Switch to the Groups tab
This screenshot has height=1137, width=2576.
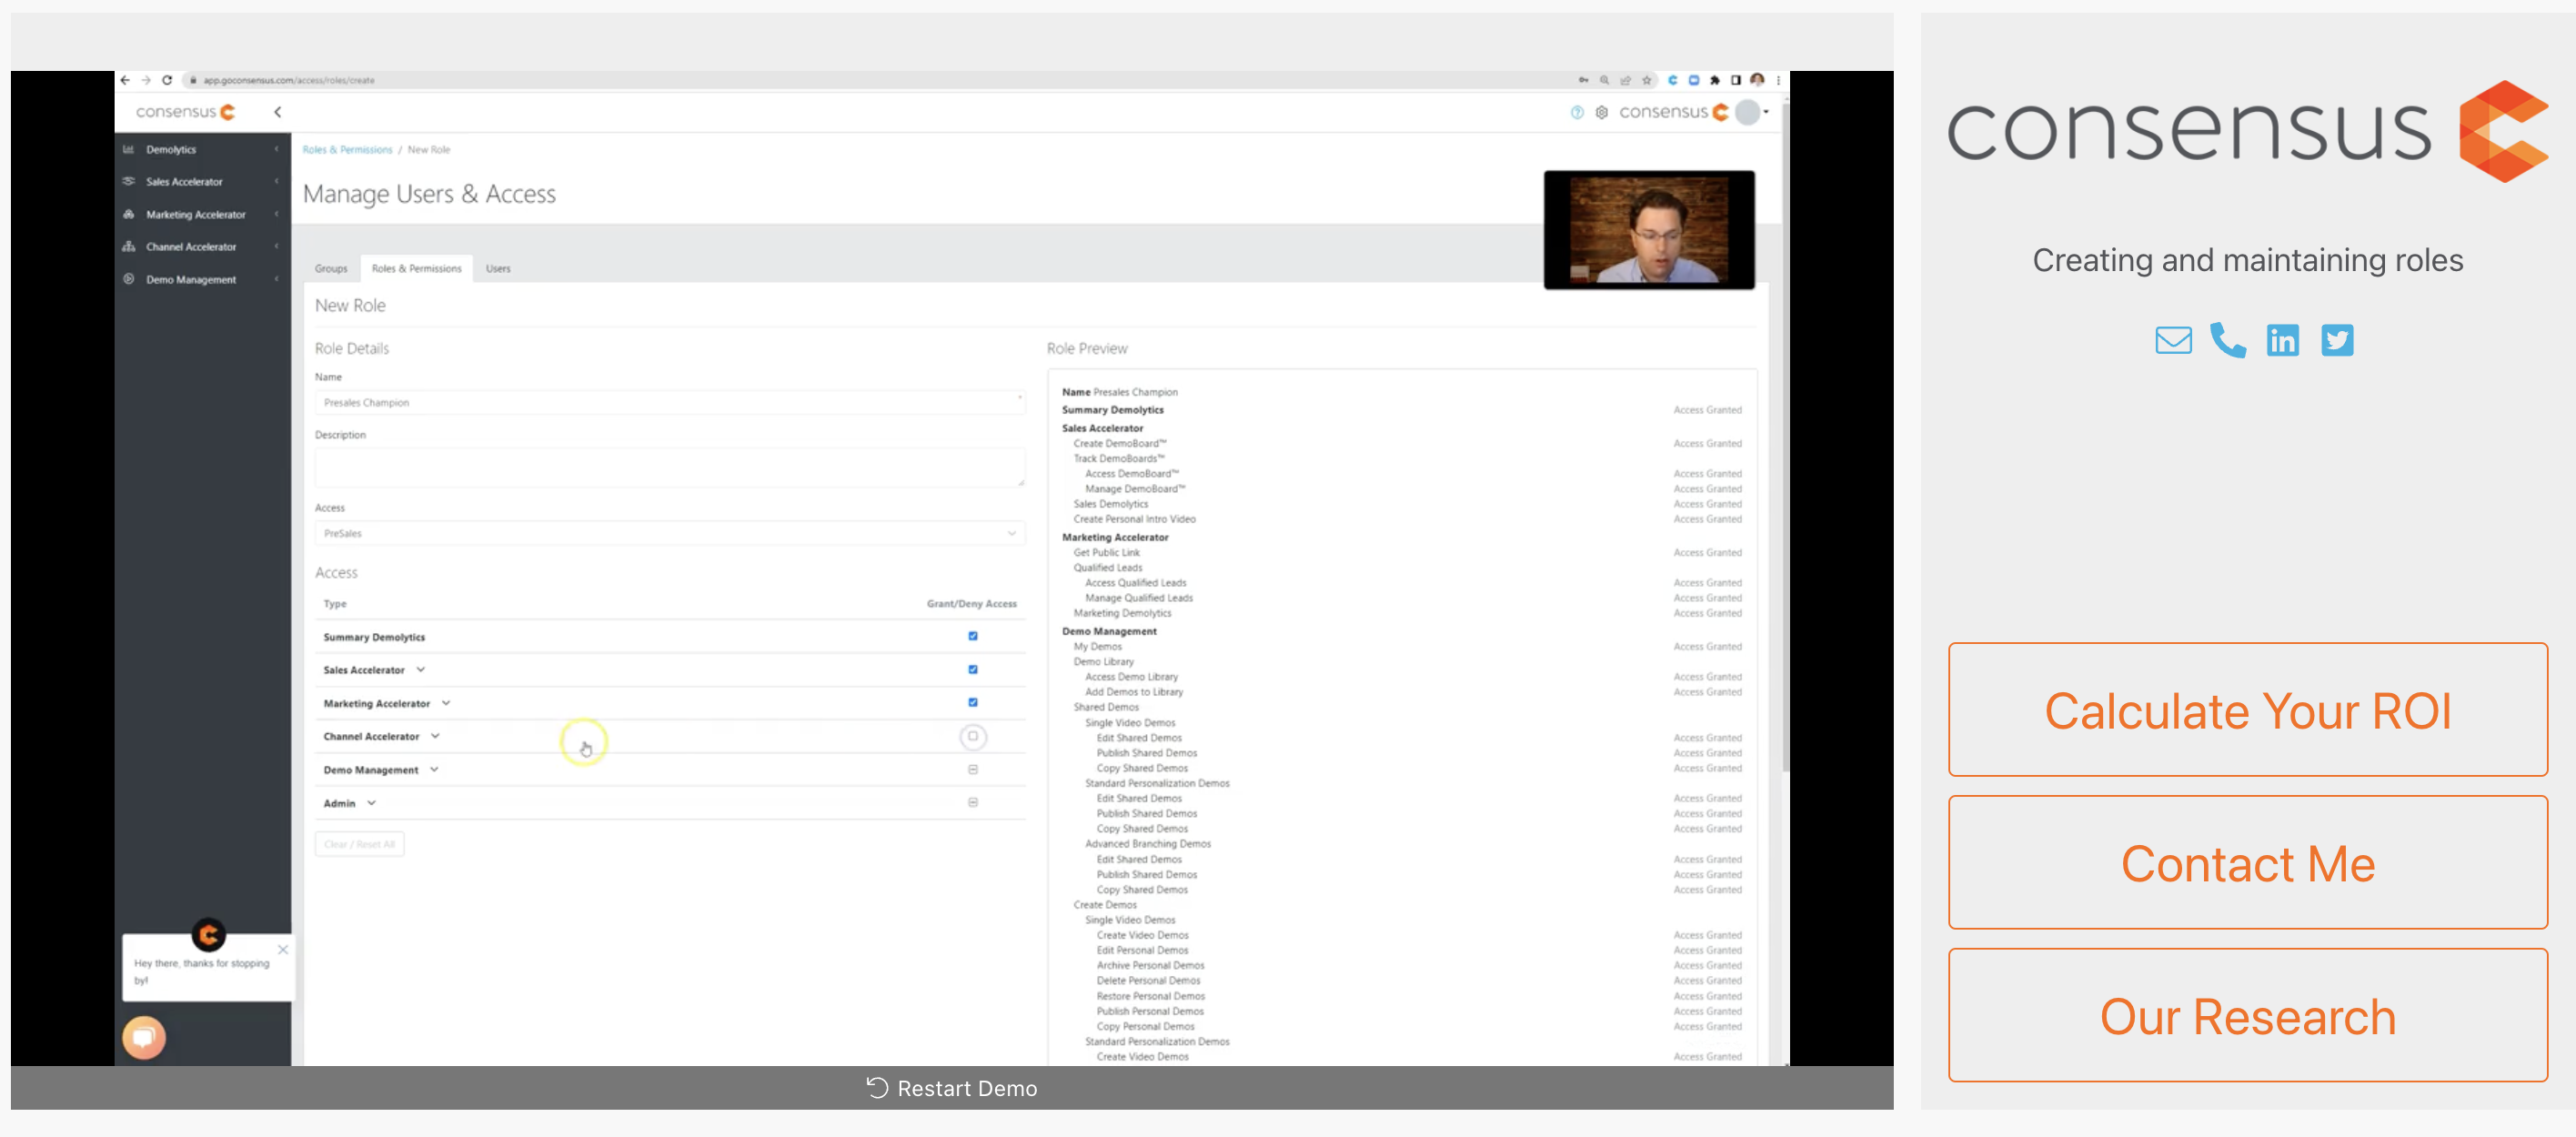click(x=331, y=268)
